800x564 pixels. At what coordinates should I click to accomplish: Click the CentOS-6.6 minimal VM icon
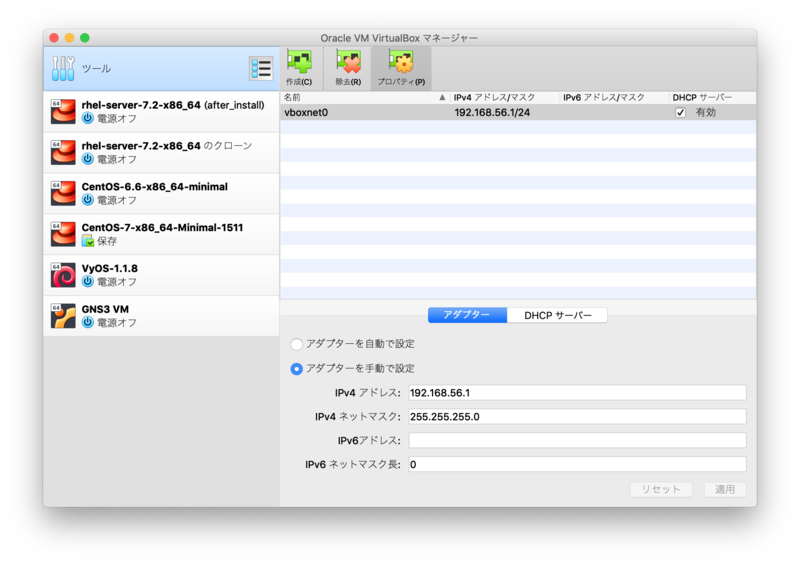pos(63,193)
